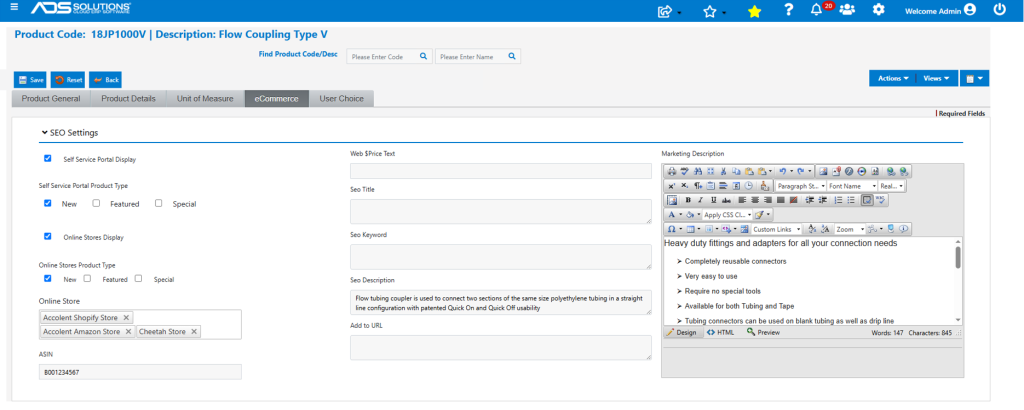Insert bullet list in editor
This screenshot has height=410, width=1024.
pyautogui.click(x=851, y=200)
